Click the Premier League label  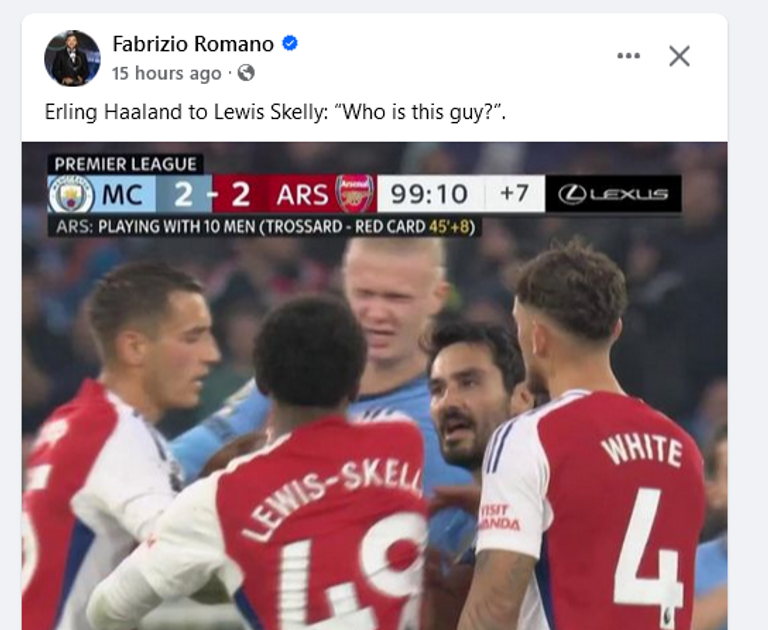[125, 164]
